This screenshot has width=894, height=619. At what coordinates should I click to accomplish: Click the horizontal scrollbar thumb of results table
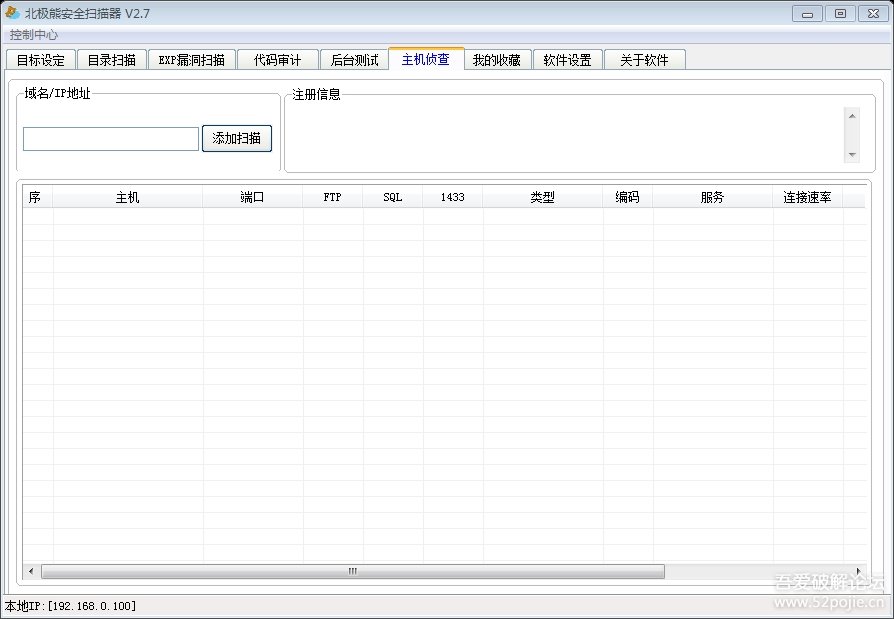(x=352, y=571)
